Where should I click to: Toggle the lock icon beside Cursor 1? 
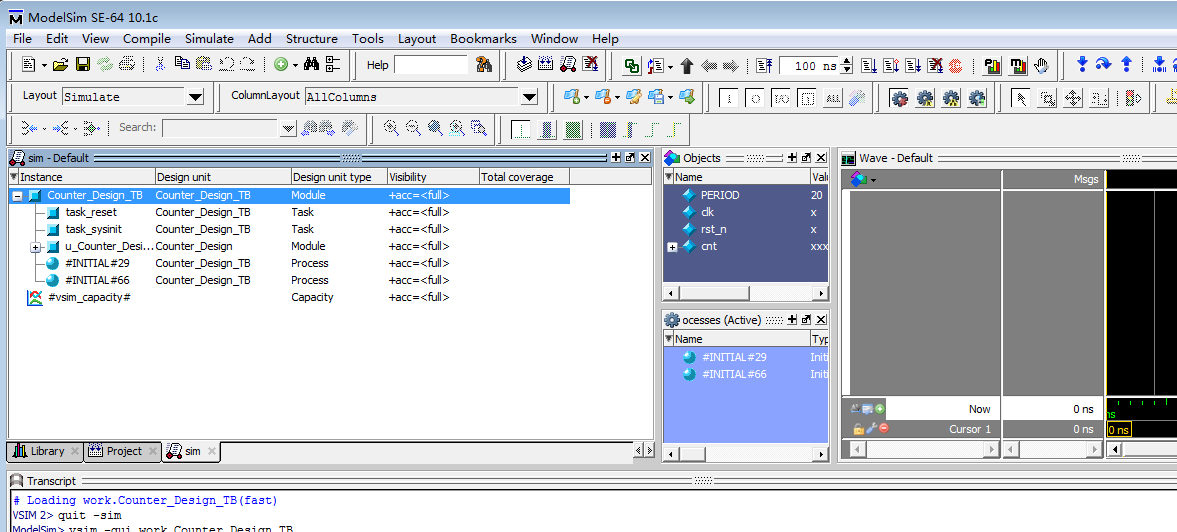coord(858,429)
